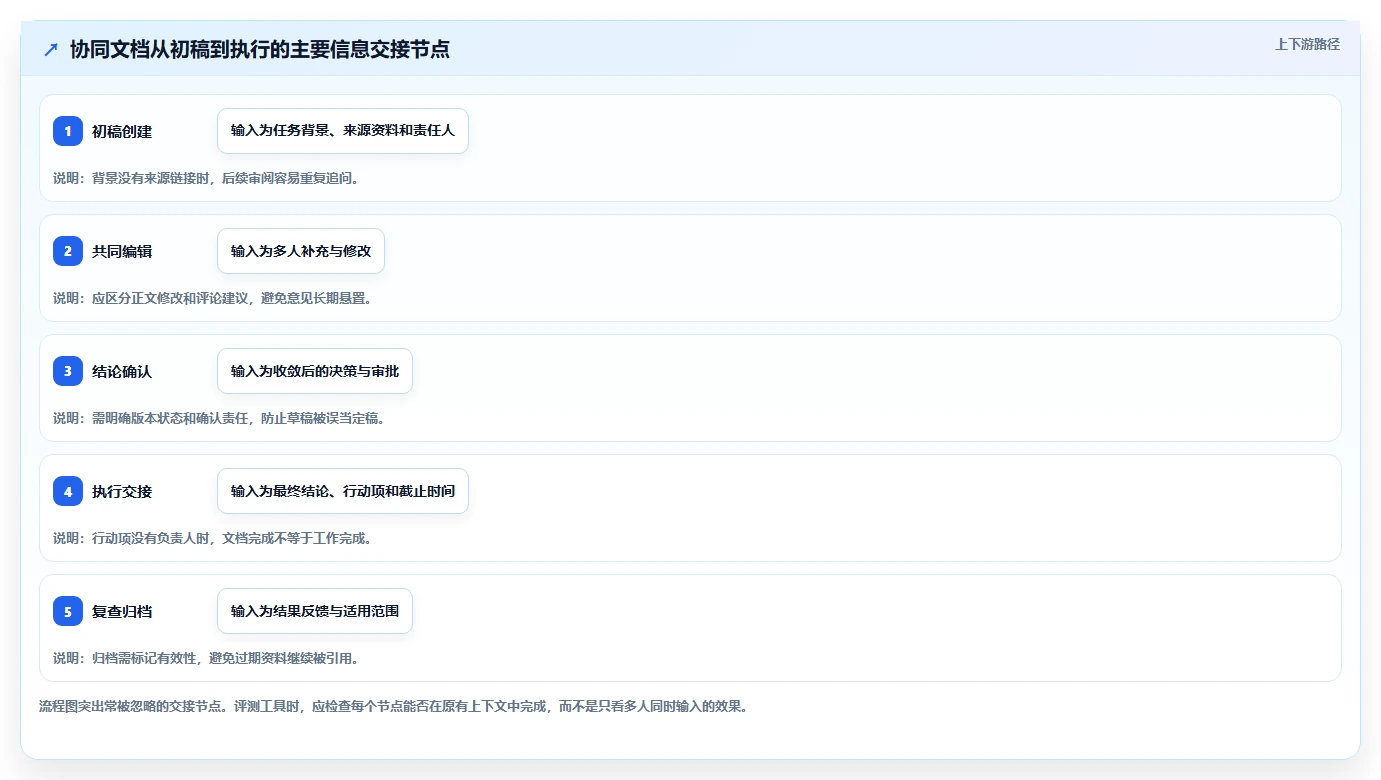This screenshot has width=1381, height=780.
Task: Click the note about 背景没有来源链接时
Action: 206,178
